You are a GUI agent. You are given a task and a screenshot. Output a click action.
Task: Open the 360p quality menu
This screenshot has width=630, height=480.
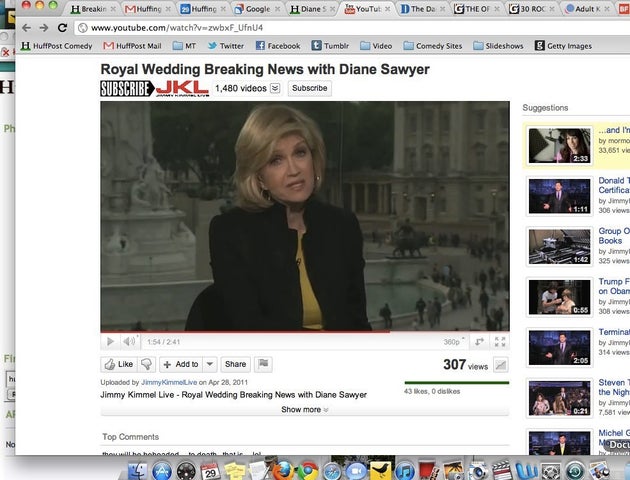454,342
